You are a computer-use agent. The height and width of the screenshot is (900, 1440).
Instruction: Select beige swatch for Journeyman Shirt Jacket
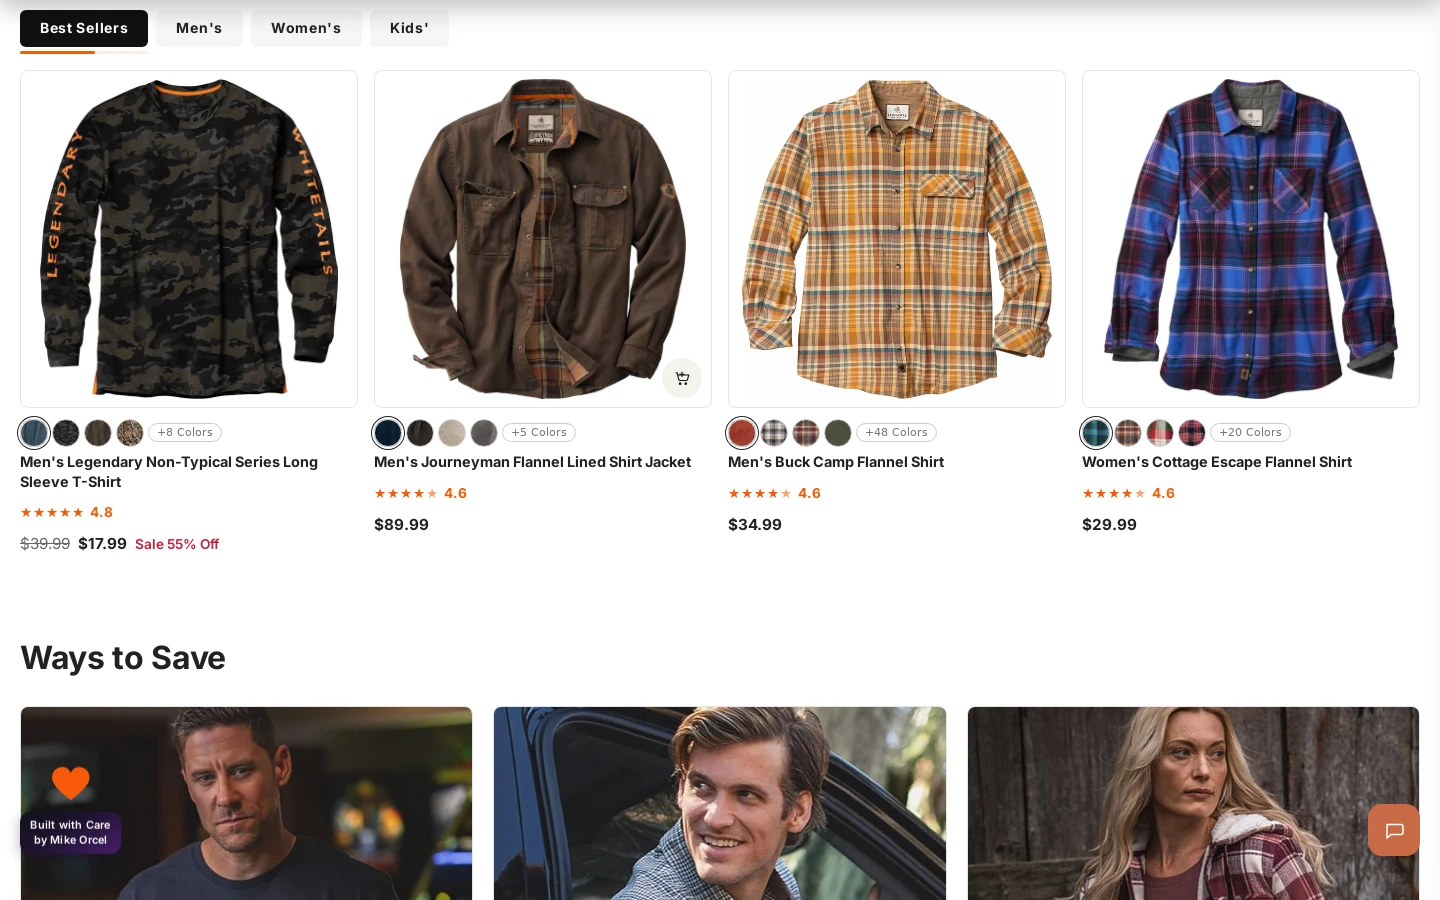tap(452, 433)
